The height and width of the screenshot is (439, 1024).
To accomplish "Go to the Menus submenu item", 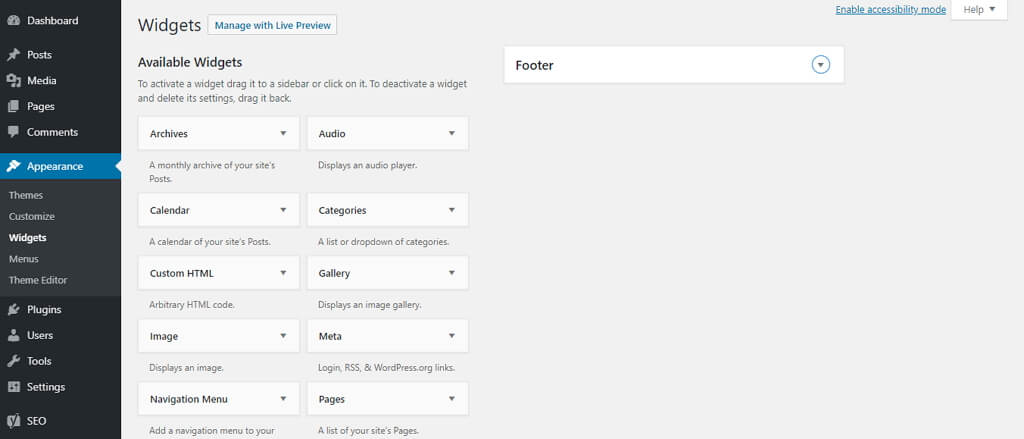I will coord(24,259).
